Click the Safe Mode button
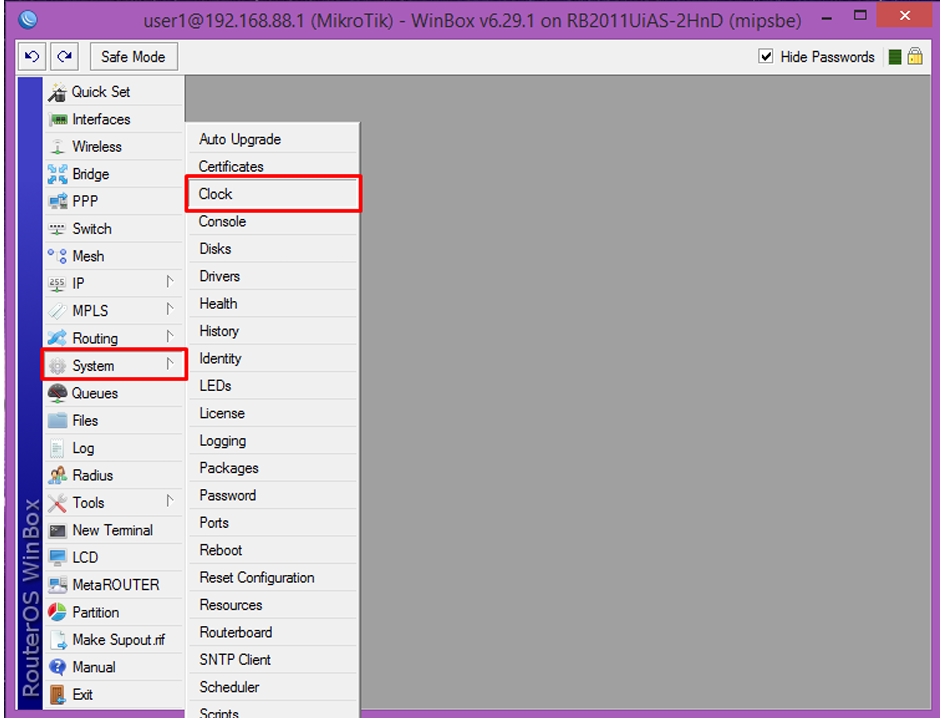 (133, 57)
